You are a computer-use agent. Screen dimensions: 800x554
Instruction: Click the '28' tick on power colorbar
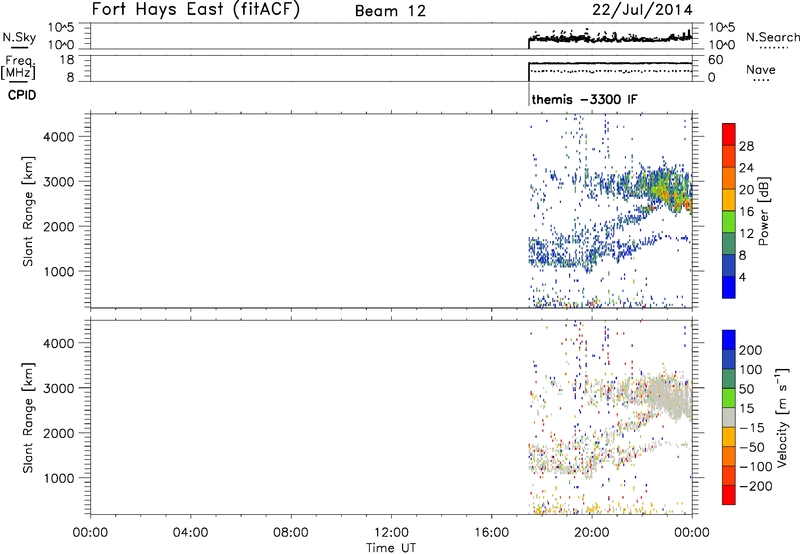pyautogui.click(x=746, y=146)
